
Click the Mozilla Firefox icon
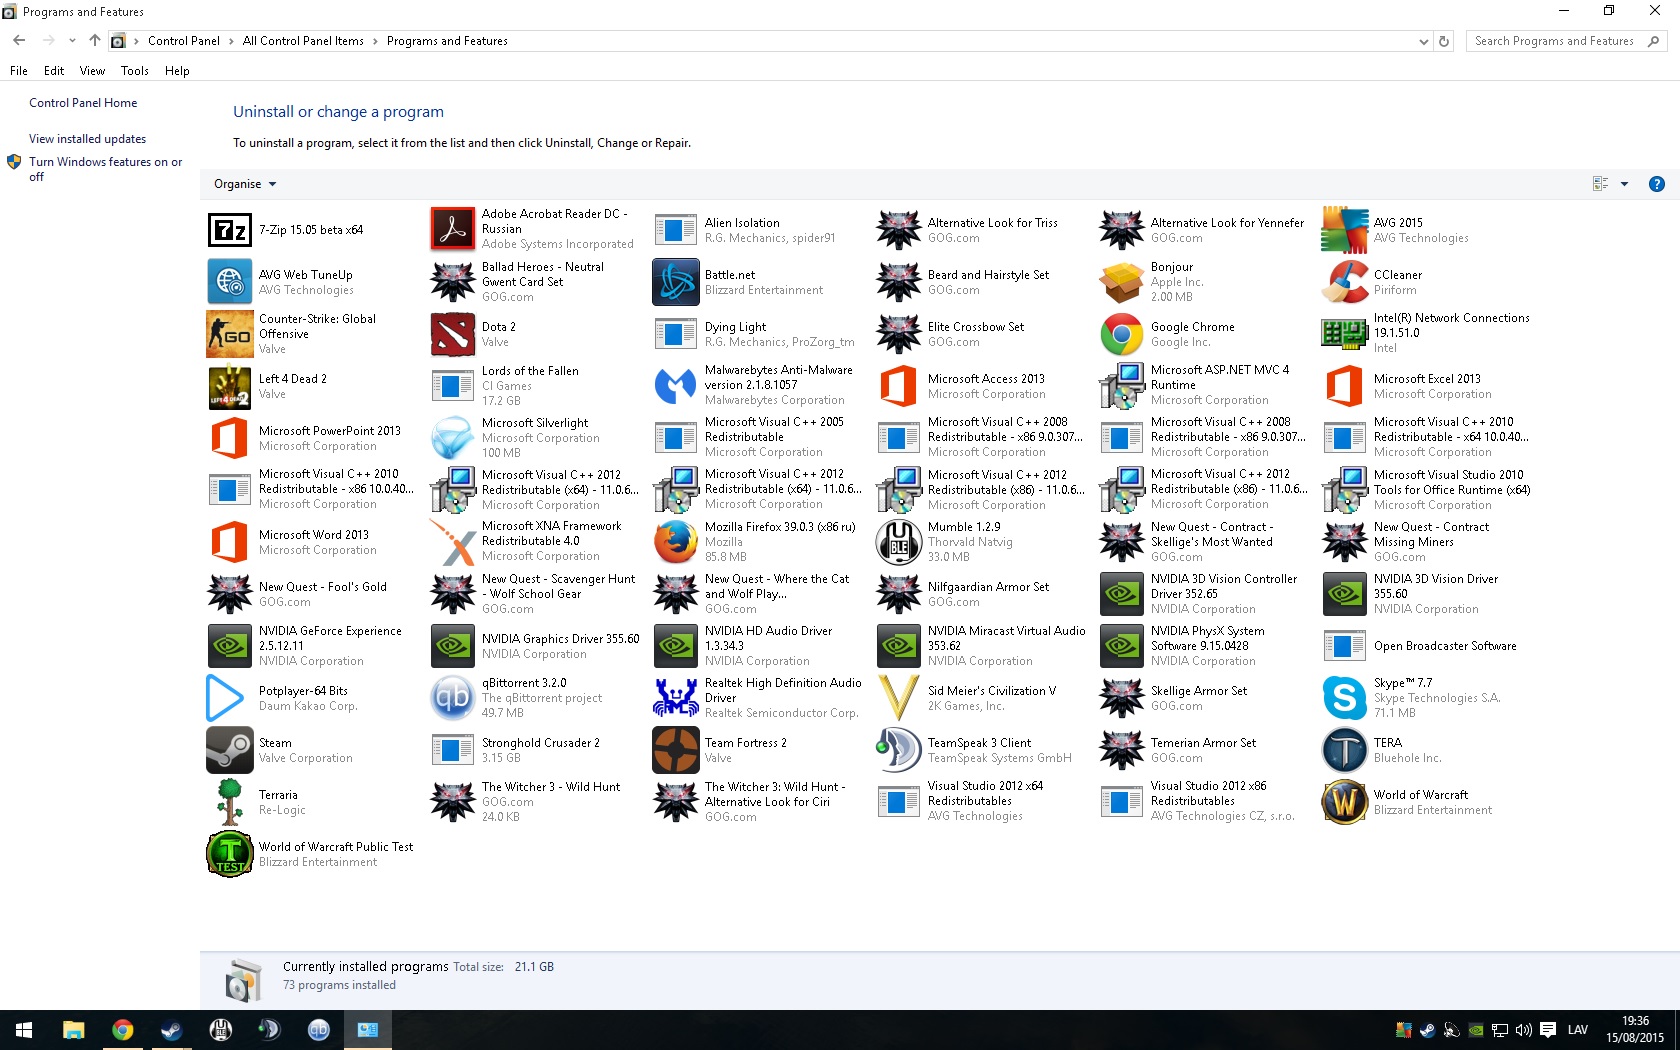(x=675, y=542)
